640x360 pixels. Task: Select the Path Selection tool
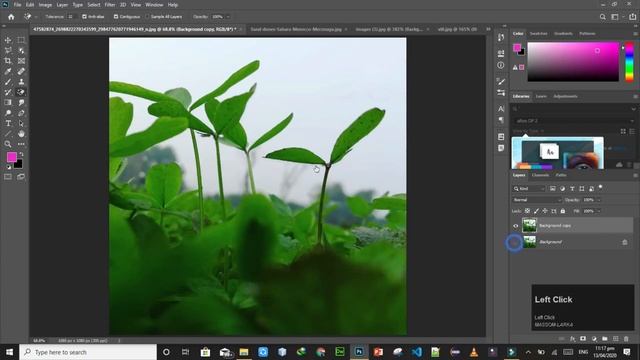[21, 123]
